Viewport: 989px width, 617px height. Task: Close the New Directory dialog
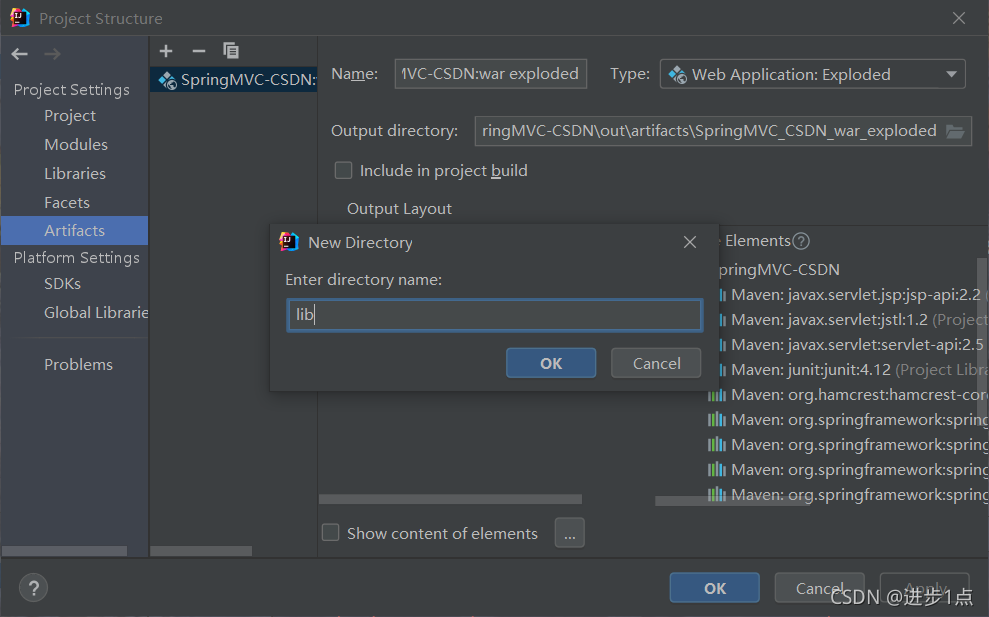click(690, 242)
